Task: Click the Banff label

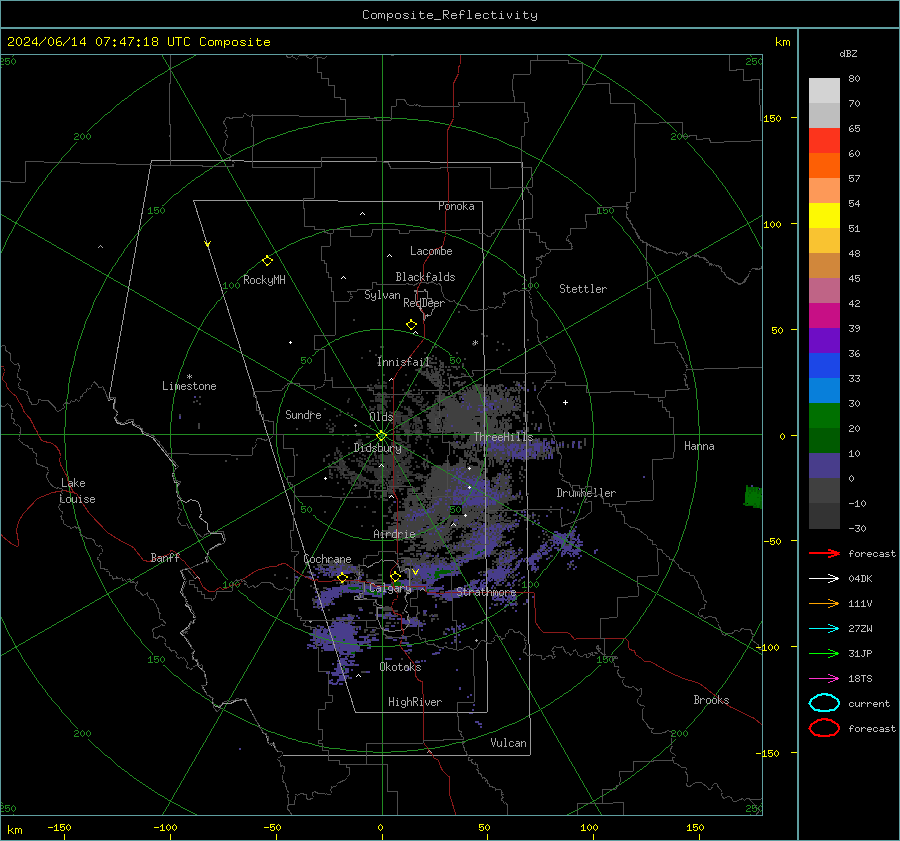Action: tap(165, 557)
